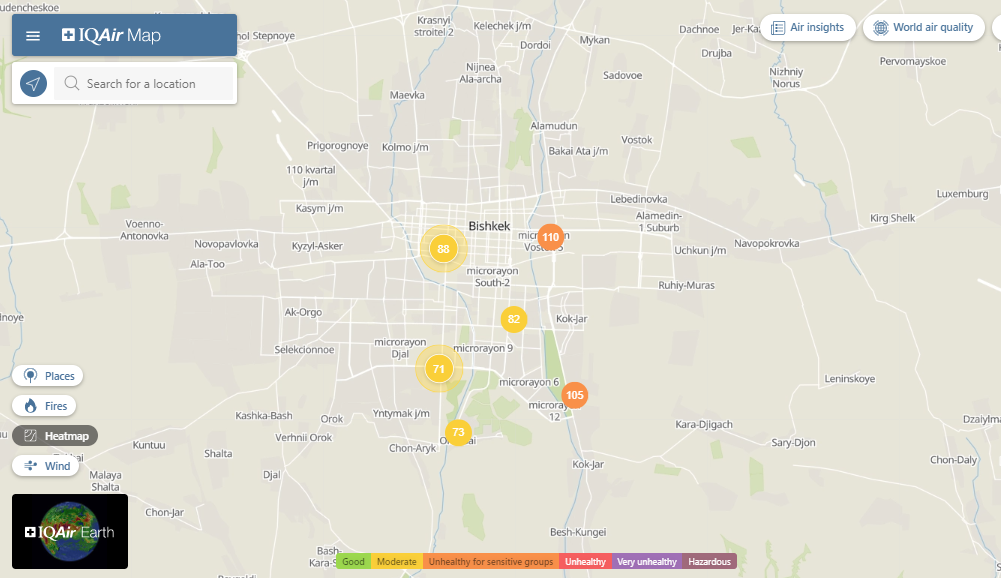Image resolution: width=1001 pixels, height=578 pixels.
Task: Open the IQAir Earth thumbnail
Action: pyautogui.click(x=70, y=531)
